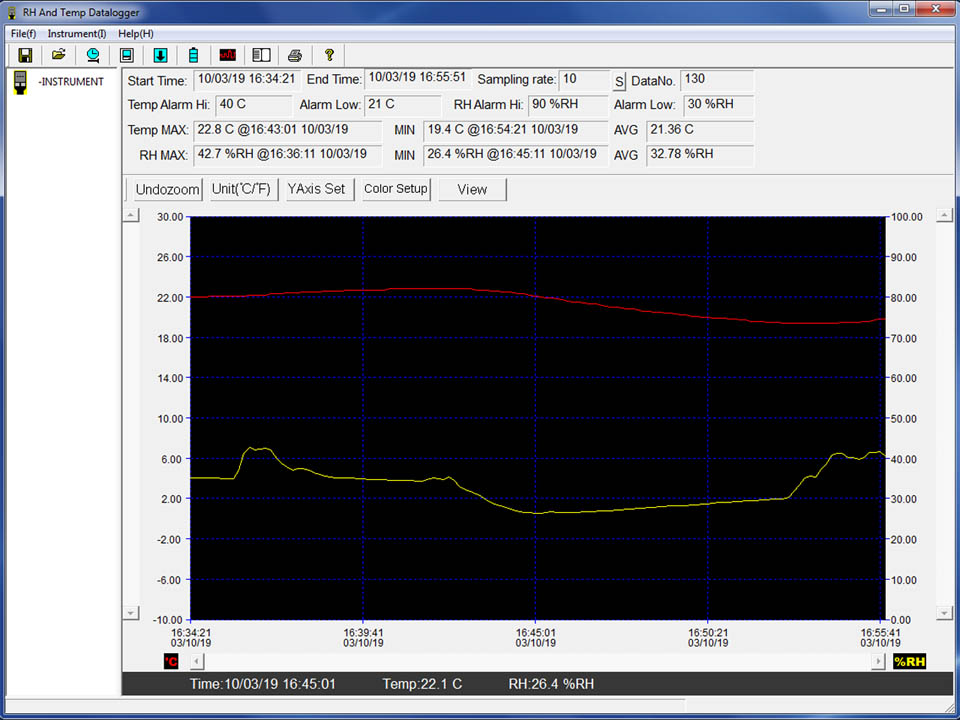Click the red °C axis indicator

coord(171,661)
